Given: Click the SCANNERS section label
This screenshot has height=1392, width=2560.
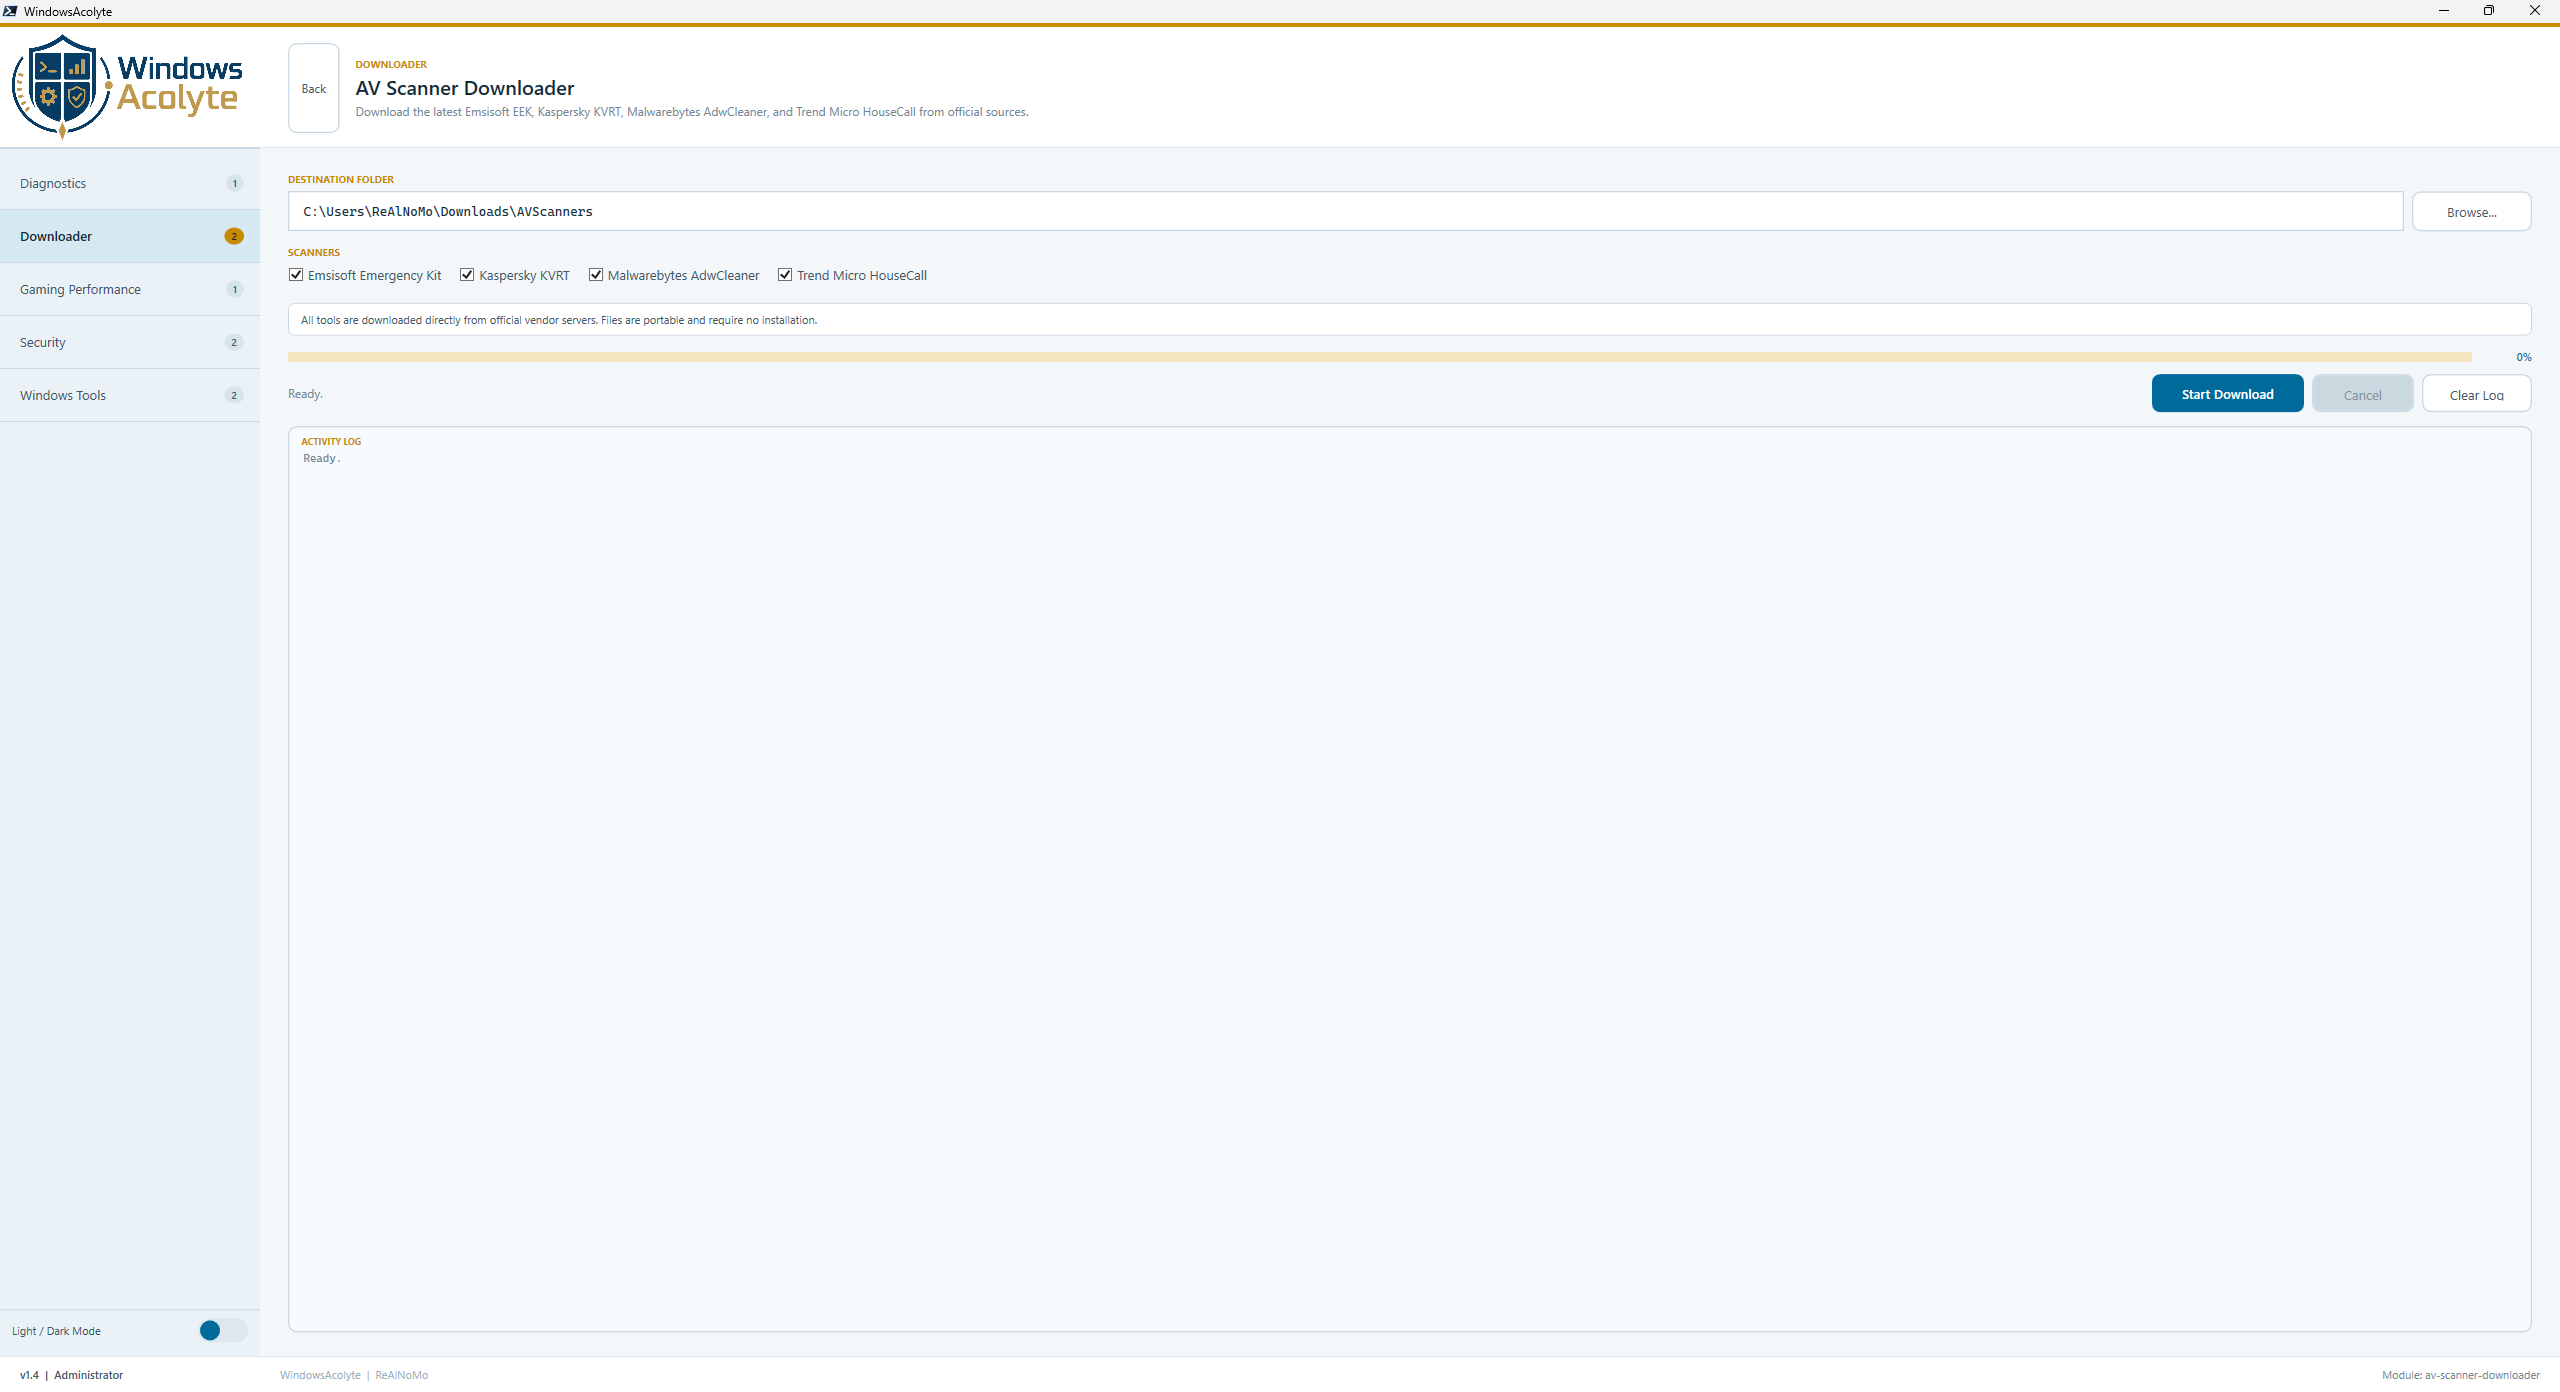Looking at the screenshot, I should (x=314, y=253).
